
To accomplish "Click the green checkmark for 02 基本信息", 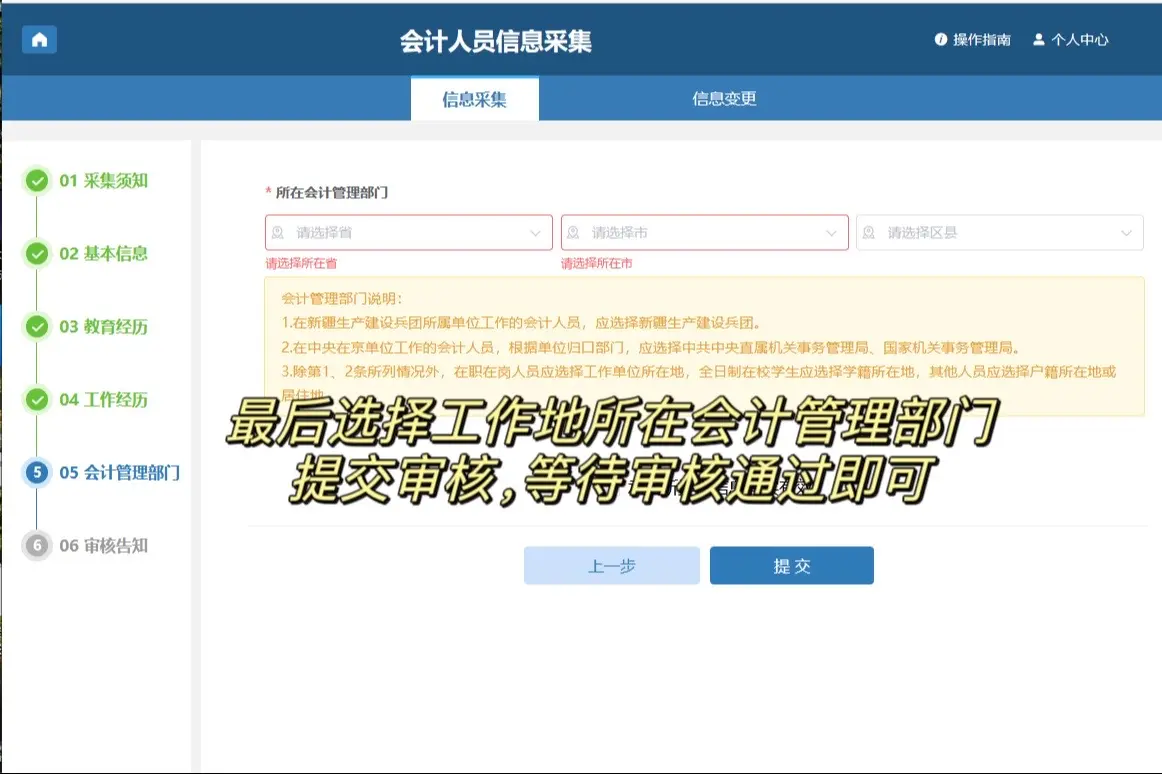I will [37, 254].
